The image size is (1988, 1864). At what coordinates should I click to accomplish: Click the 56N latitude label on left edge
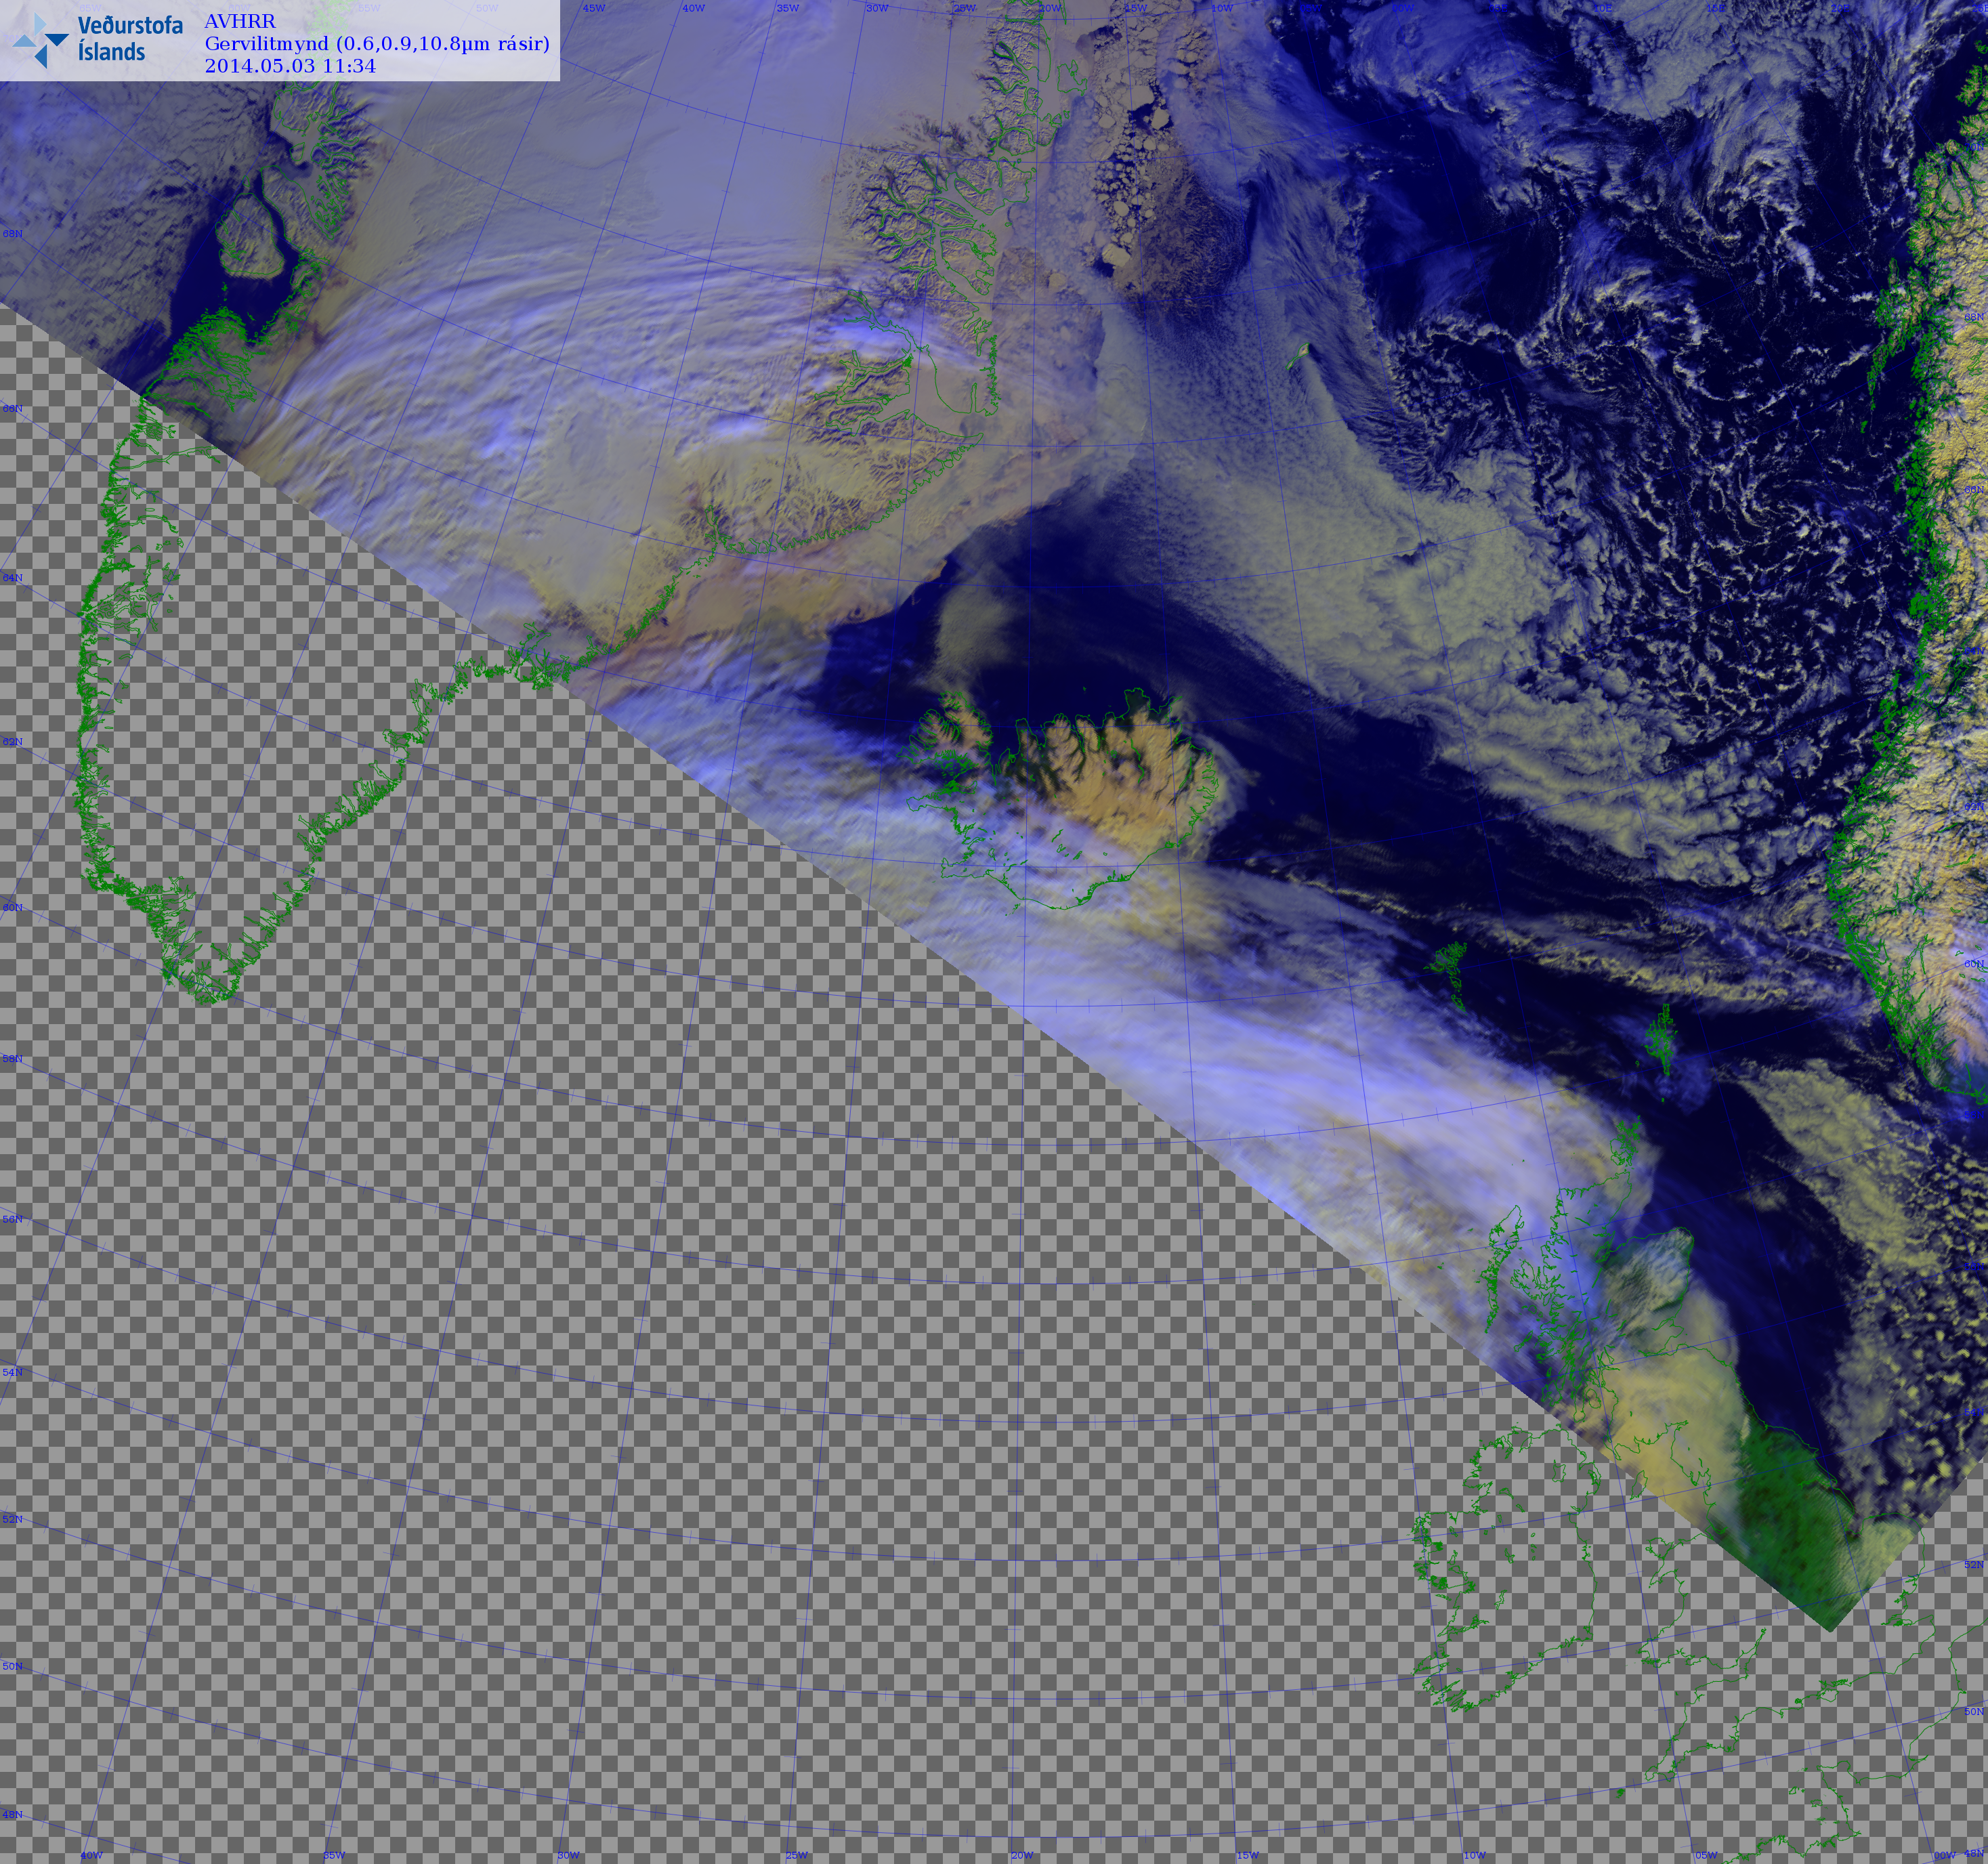12,1219
